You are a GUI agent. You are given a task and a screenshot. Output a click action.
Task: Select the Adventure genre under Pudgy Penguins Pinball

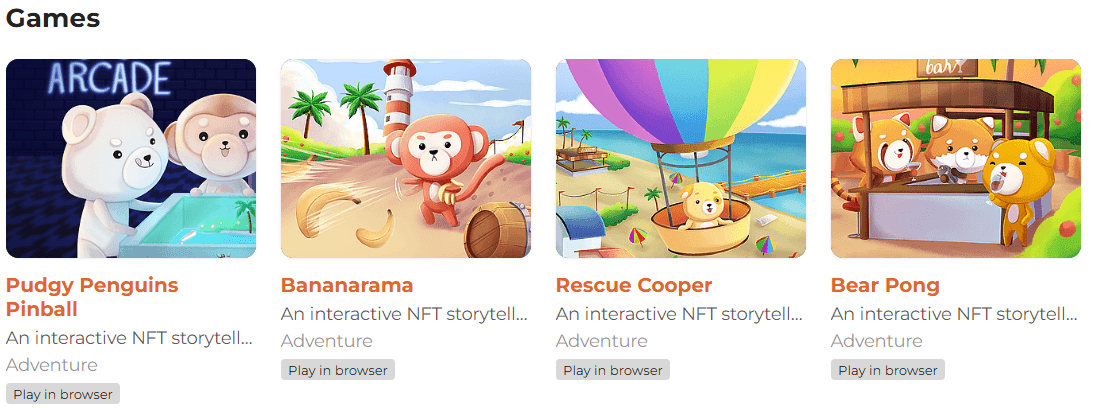point(52,365)
